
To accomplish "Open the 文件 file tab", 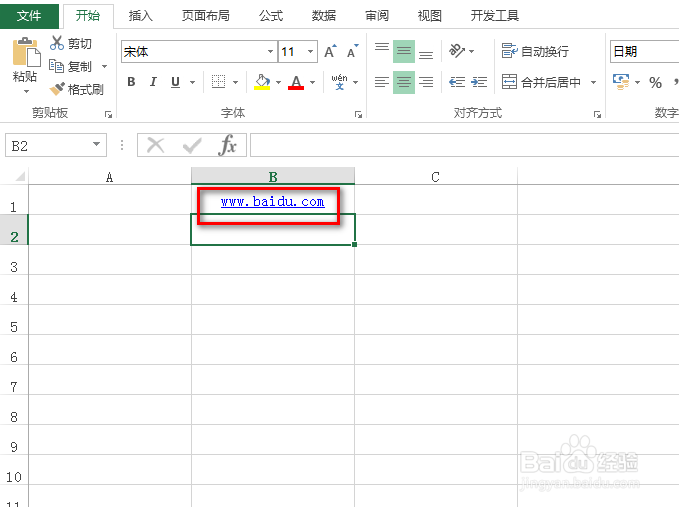I will 29,16.
